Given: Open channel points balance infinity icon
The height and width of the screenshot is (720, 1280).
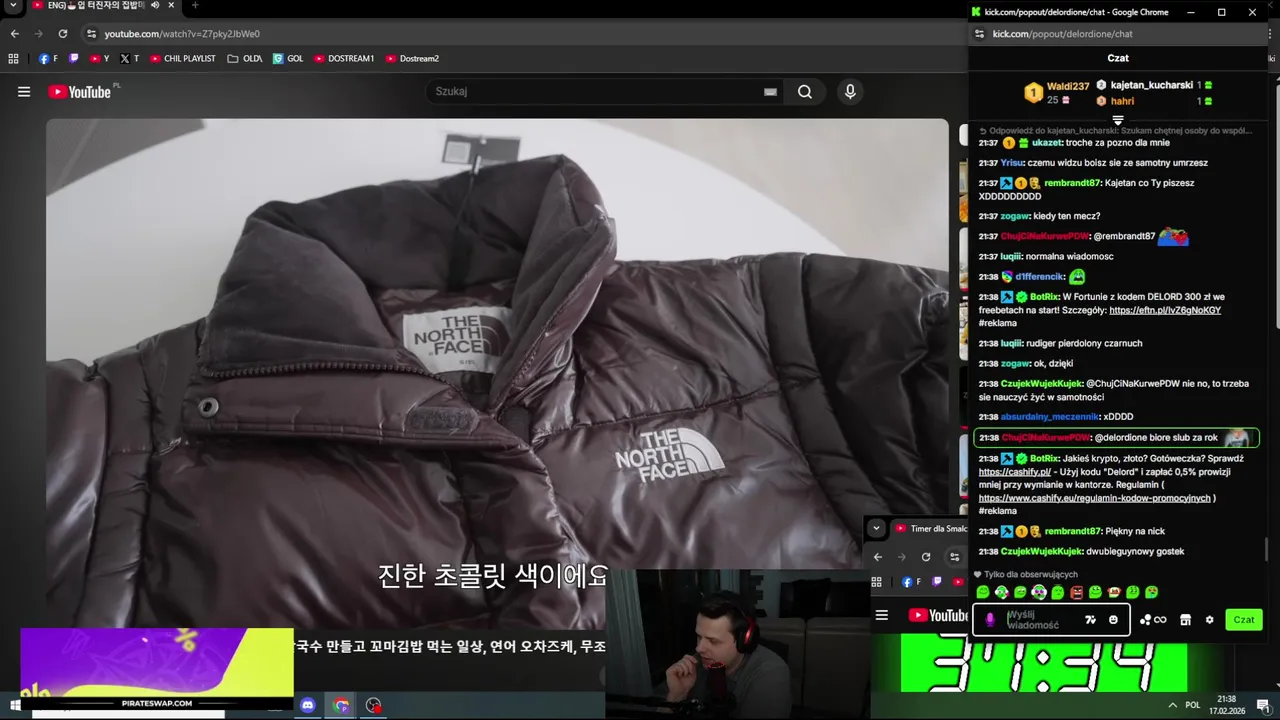Looking at the screenshot, I should [1153, 620].
